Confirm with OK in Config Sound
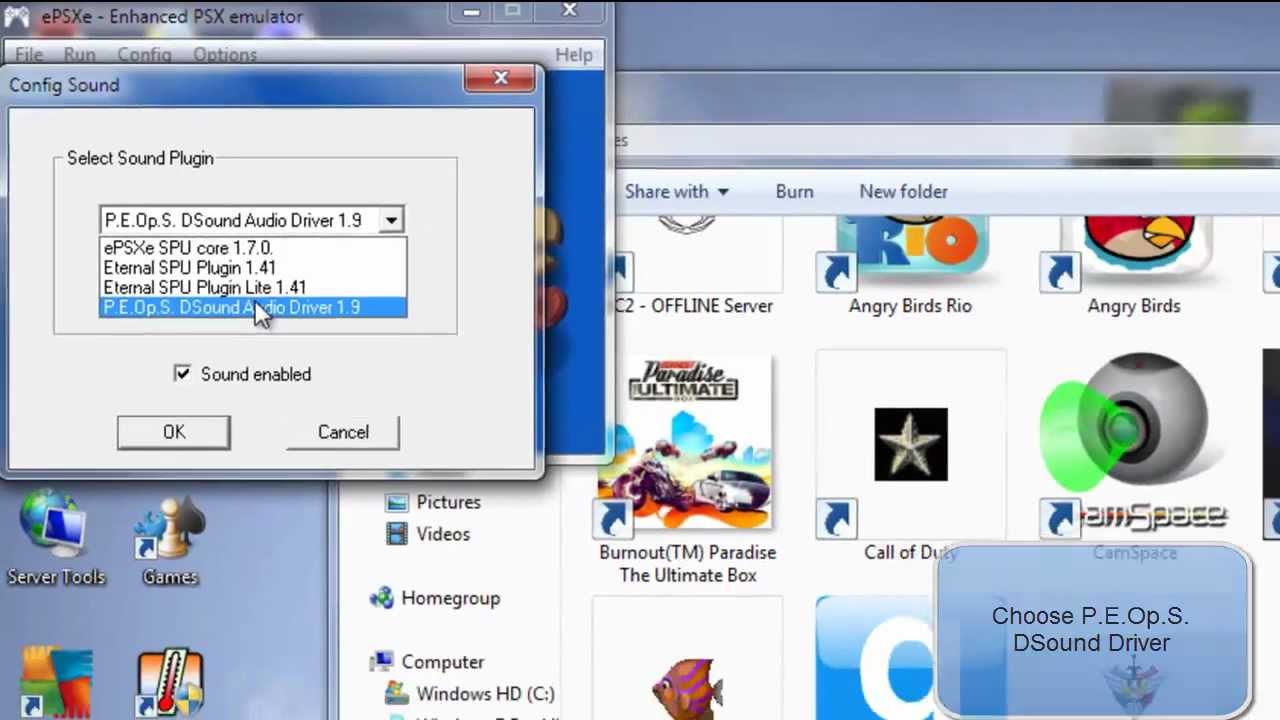The height and width of the screenshot is (720, 1280). (174, 432)
